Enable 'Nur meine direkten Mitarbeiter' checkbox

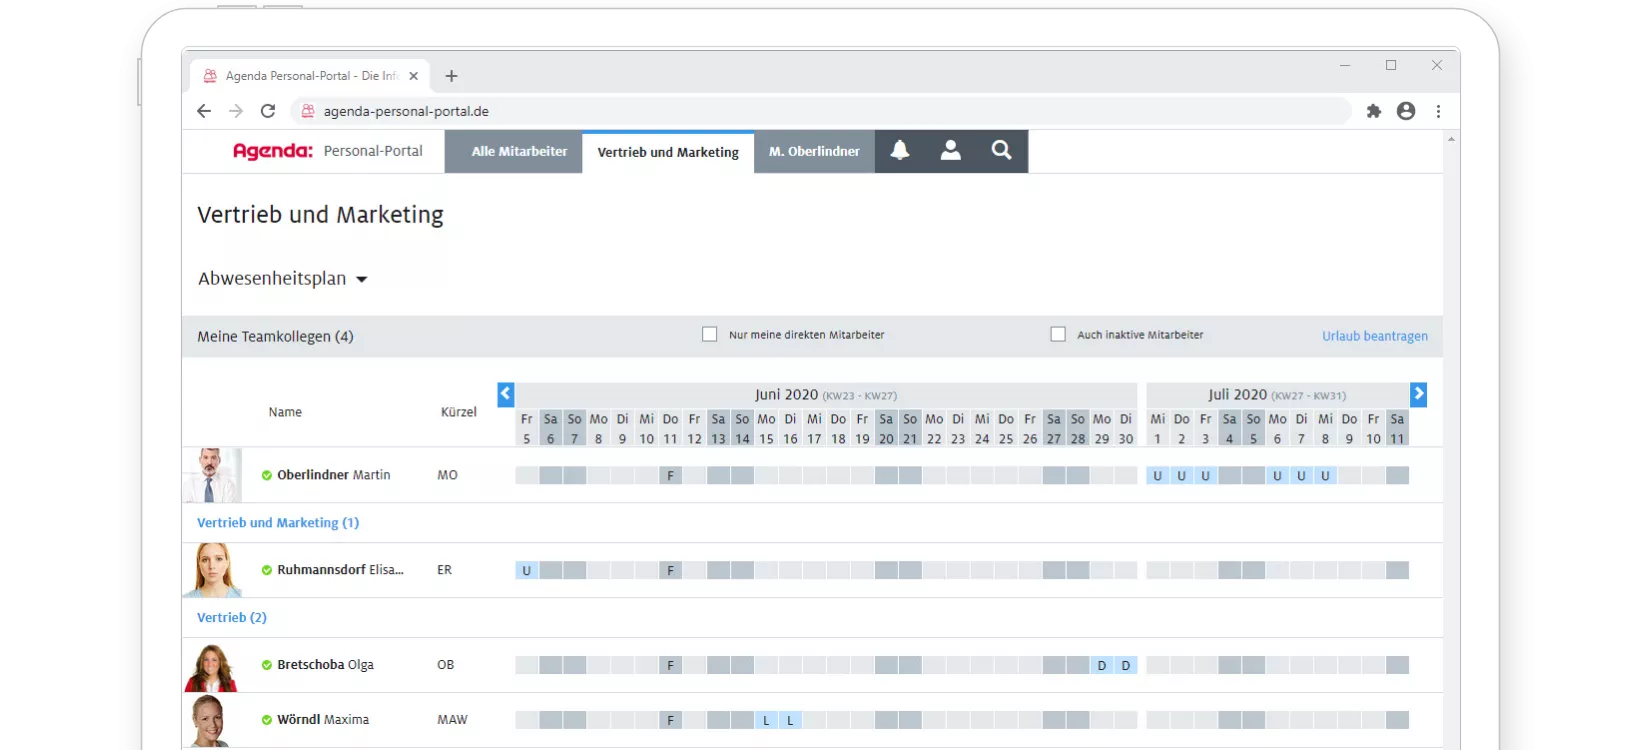[x=710, y=335]
